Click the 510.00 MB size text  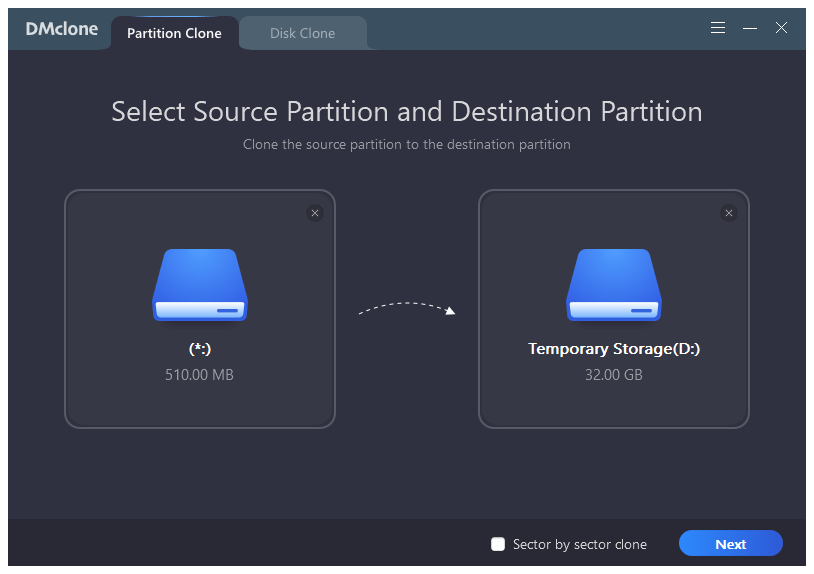tap(199, 375)
